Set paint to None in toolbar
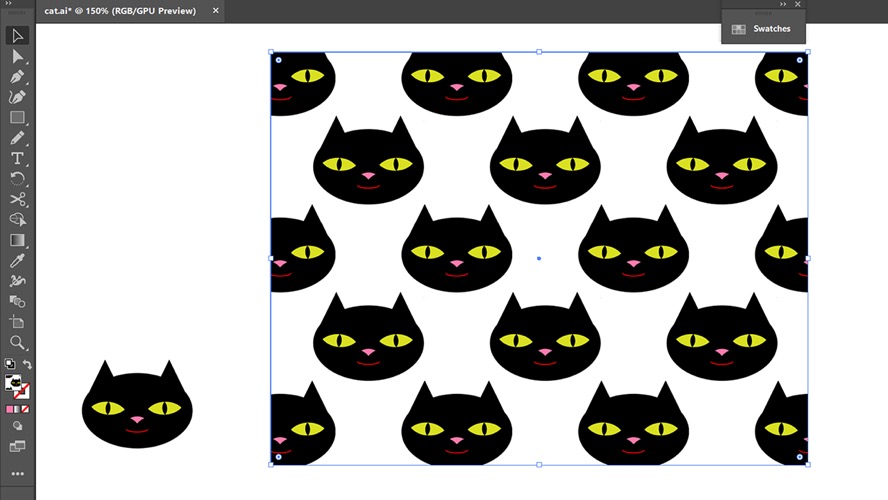This screenshot has width=888, height=500. (x=25, y=409)
